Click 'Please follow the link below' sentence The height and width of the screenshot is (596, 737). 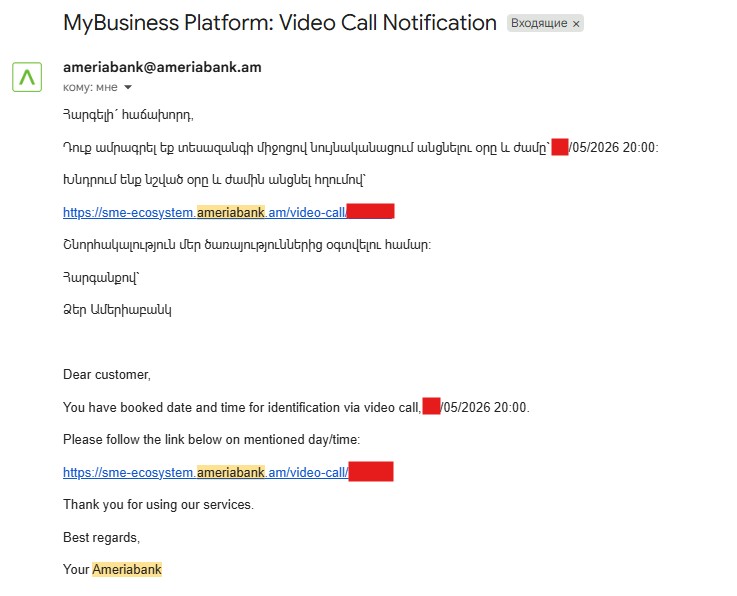tap(212, 439)
